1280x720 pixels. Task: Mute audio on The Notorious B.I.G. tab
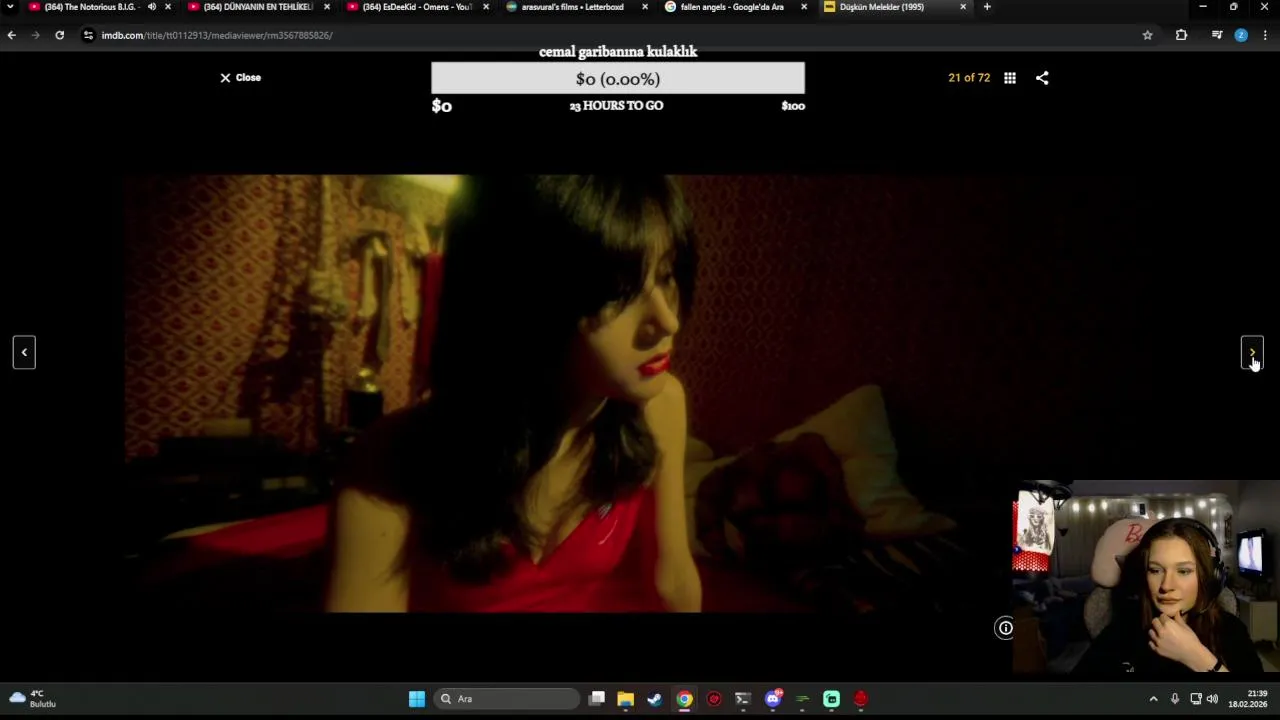[152, 7]
